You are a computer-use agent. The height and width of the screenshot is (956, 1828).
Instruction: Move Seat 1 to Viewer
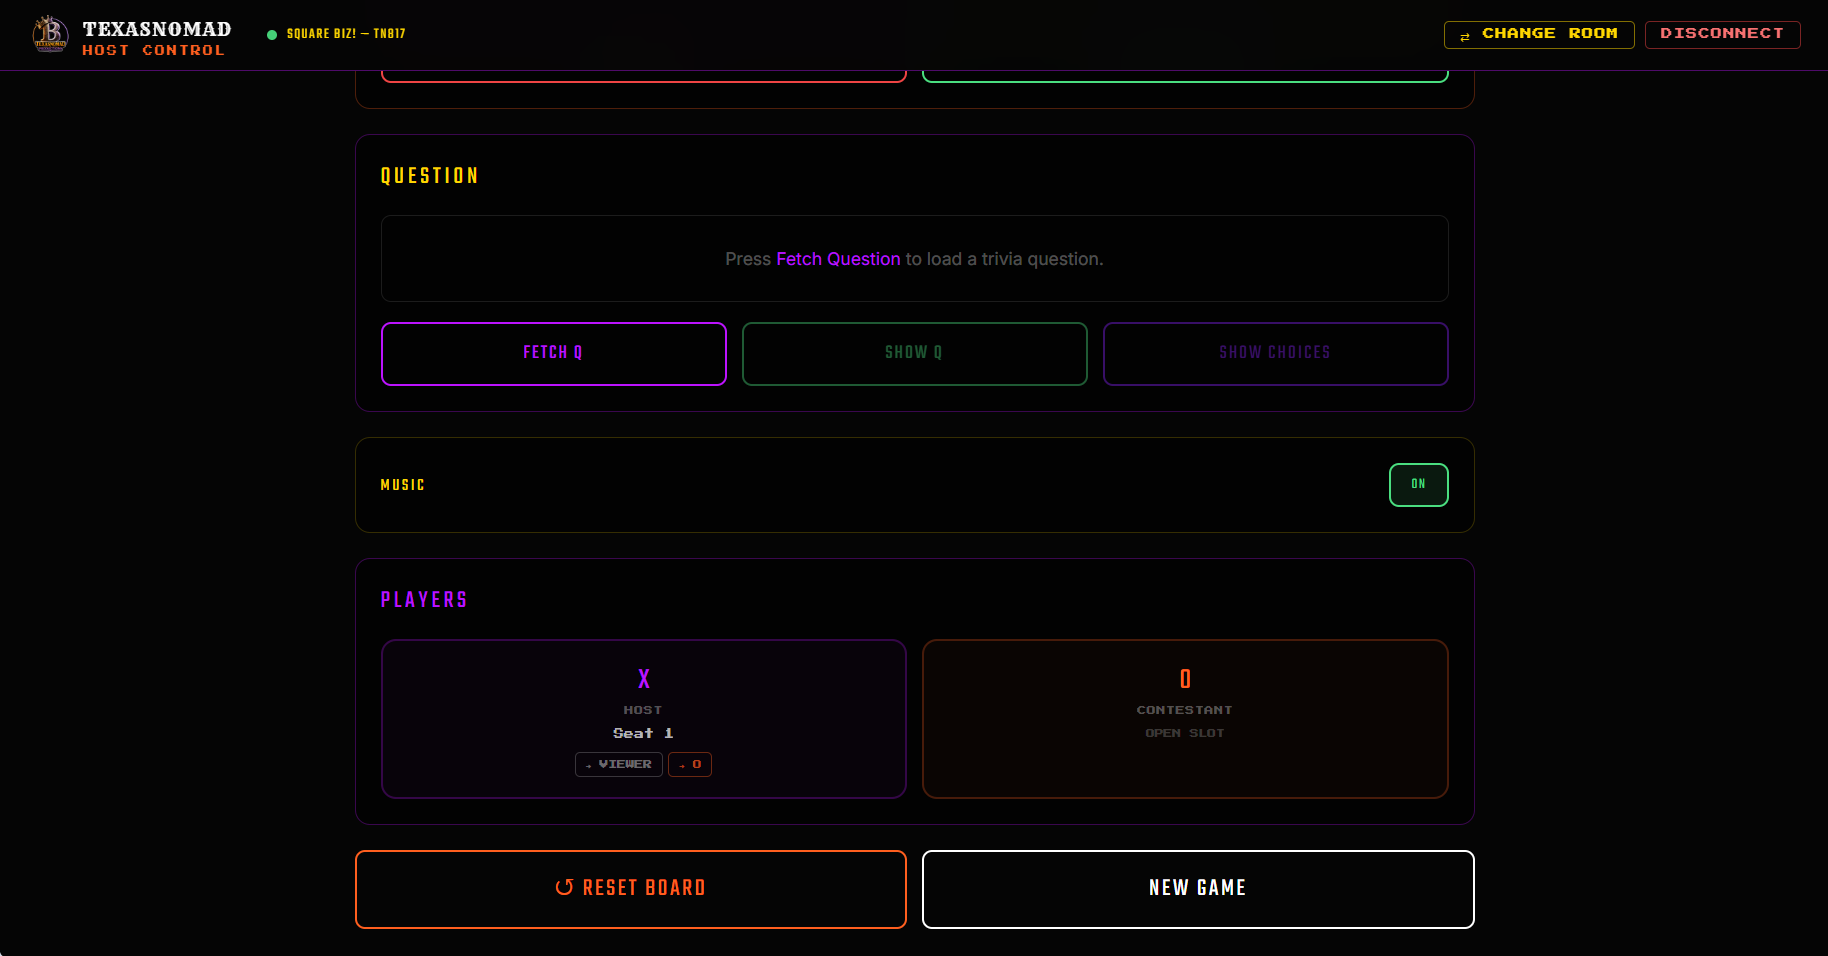pyautogui.click(x=619, y=764)
